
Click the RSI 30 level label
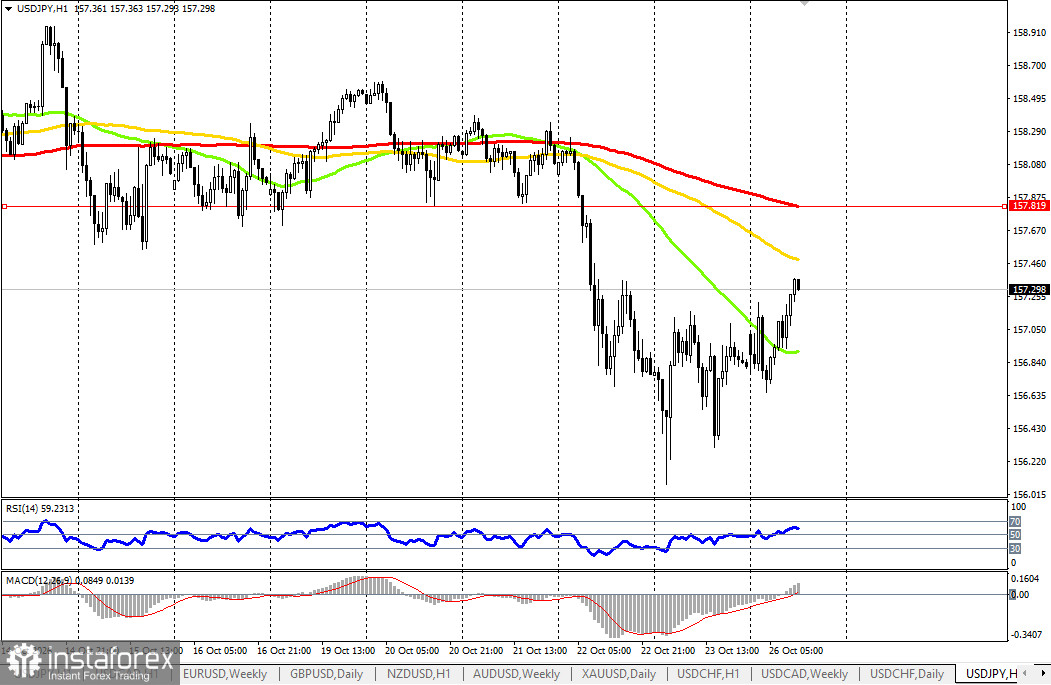point(1015,548)
